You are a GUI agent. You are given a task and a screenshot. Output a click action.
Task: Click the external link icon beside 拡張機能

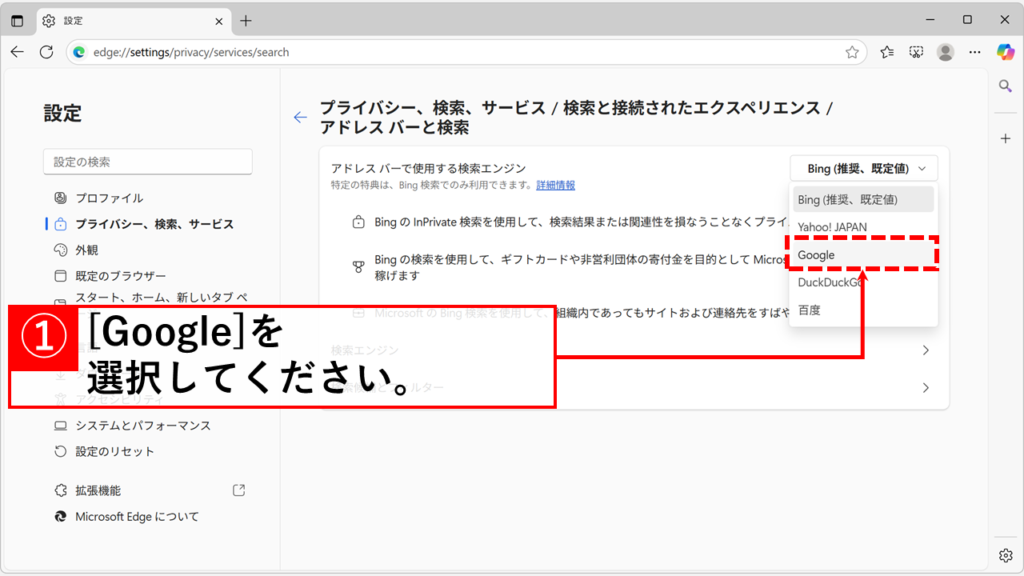click(239, 490)
